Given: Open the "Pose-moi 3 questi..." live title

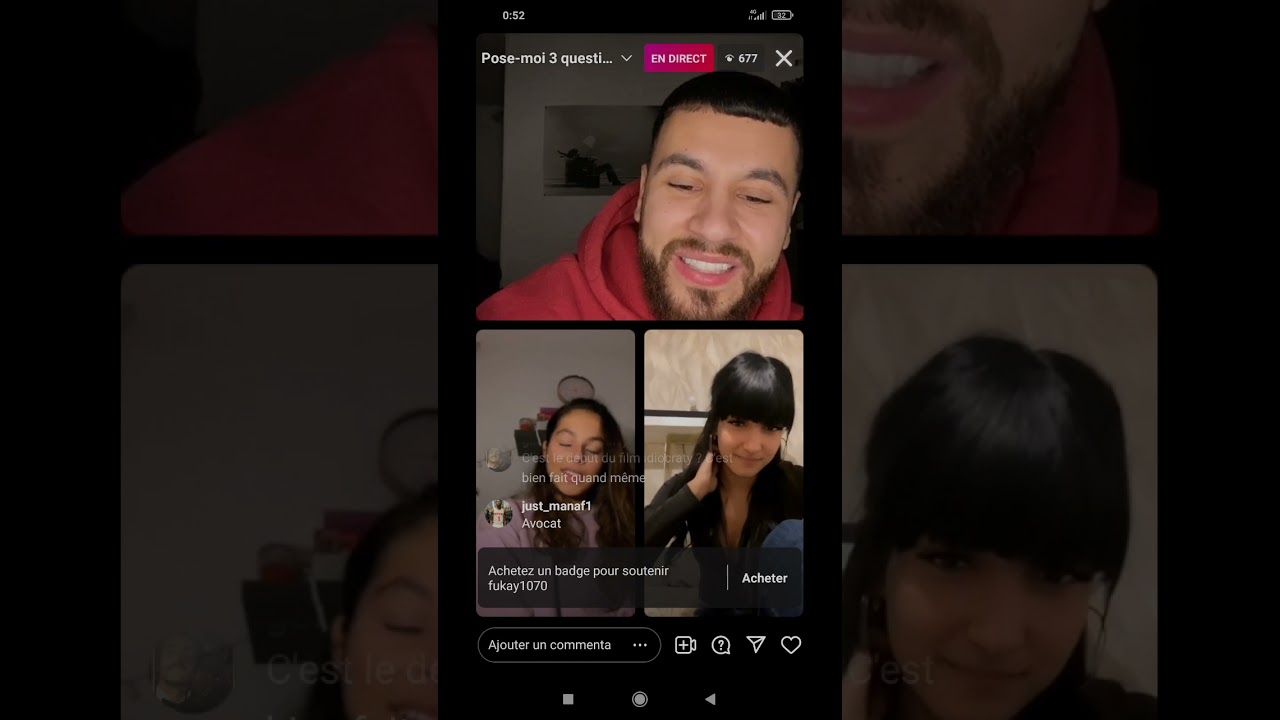Looking at the screenshot, I should (547, 58).
